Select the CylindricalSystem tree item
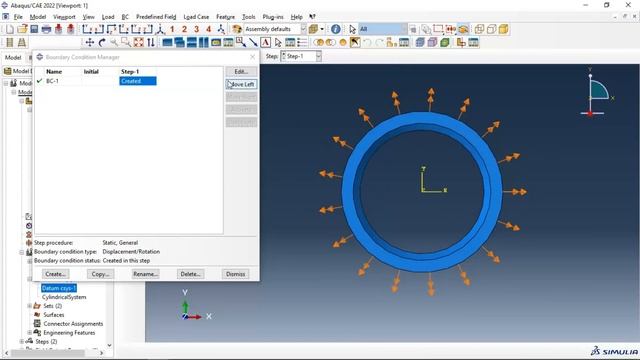The width and height of the screenshot is (640, 360). (x=64, y=297)
